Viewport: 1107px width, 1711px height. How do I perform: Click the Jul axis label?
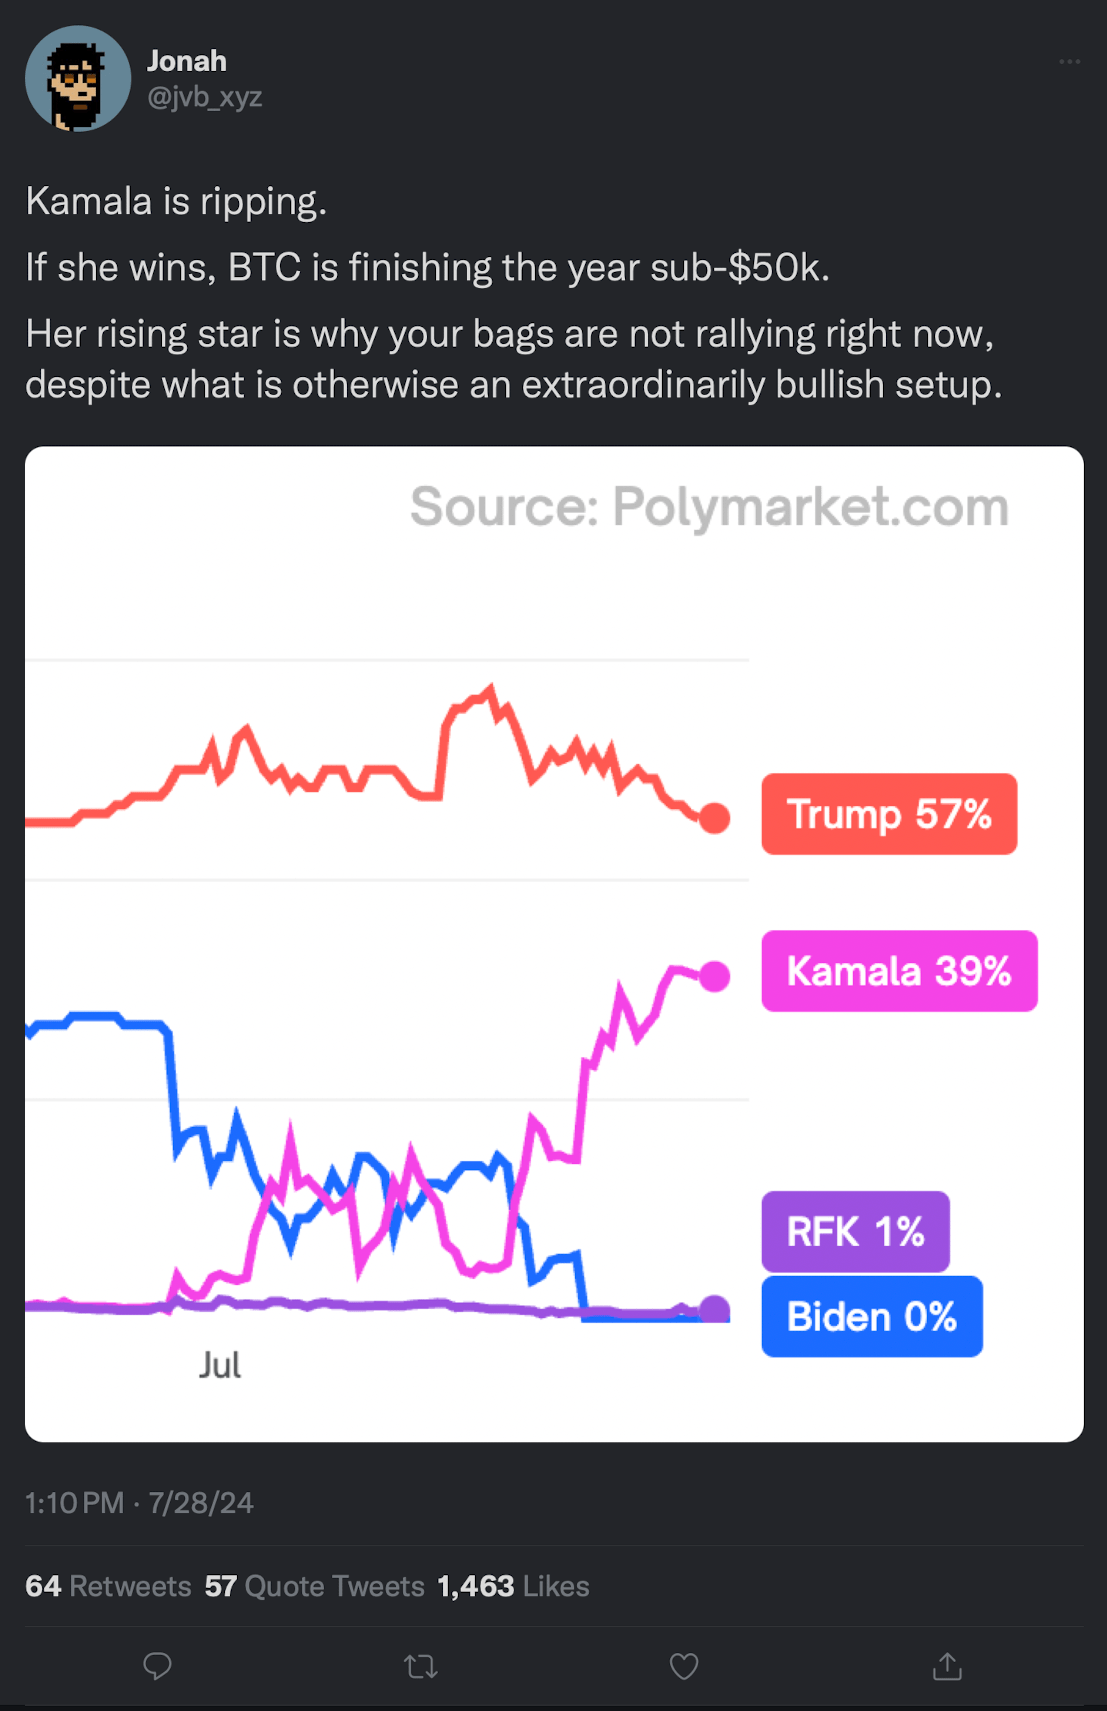[x=220, y=1365]
